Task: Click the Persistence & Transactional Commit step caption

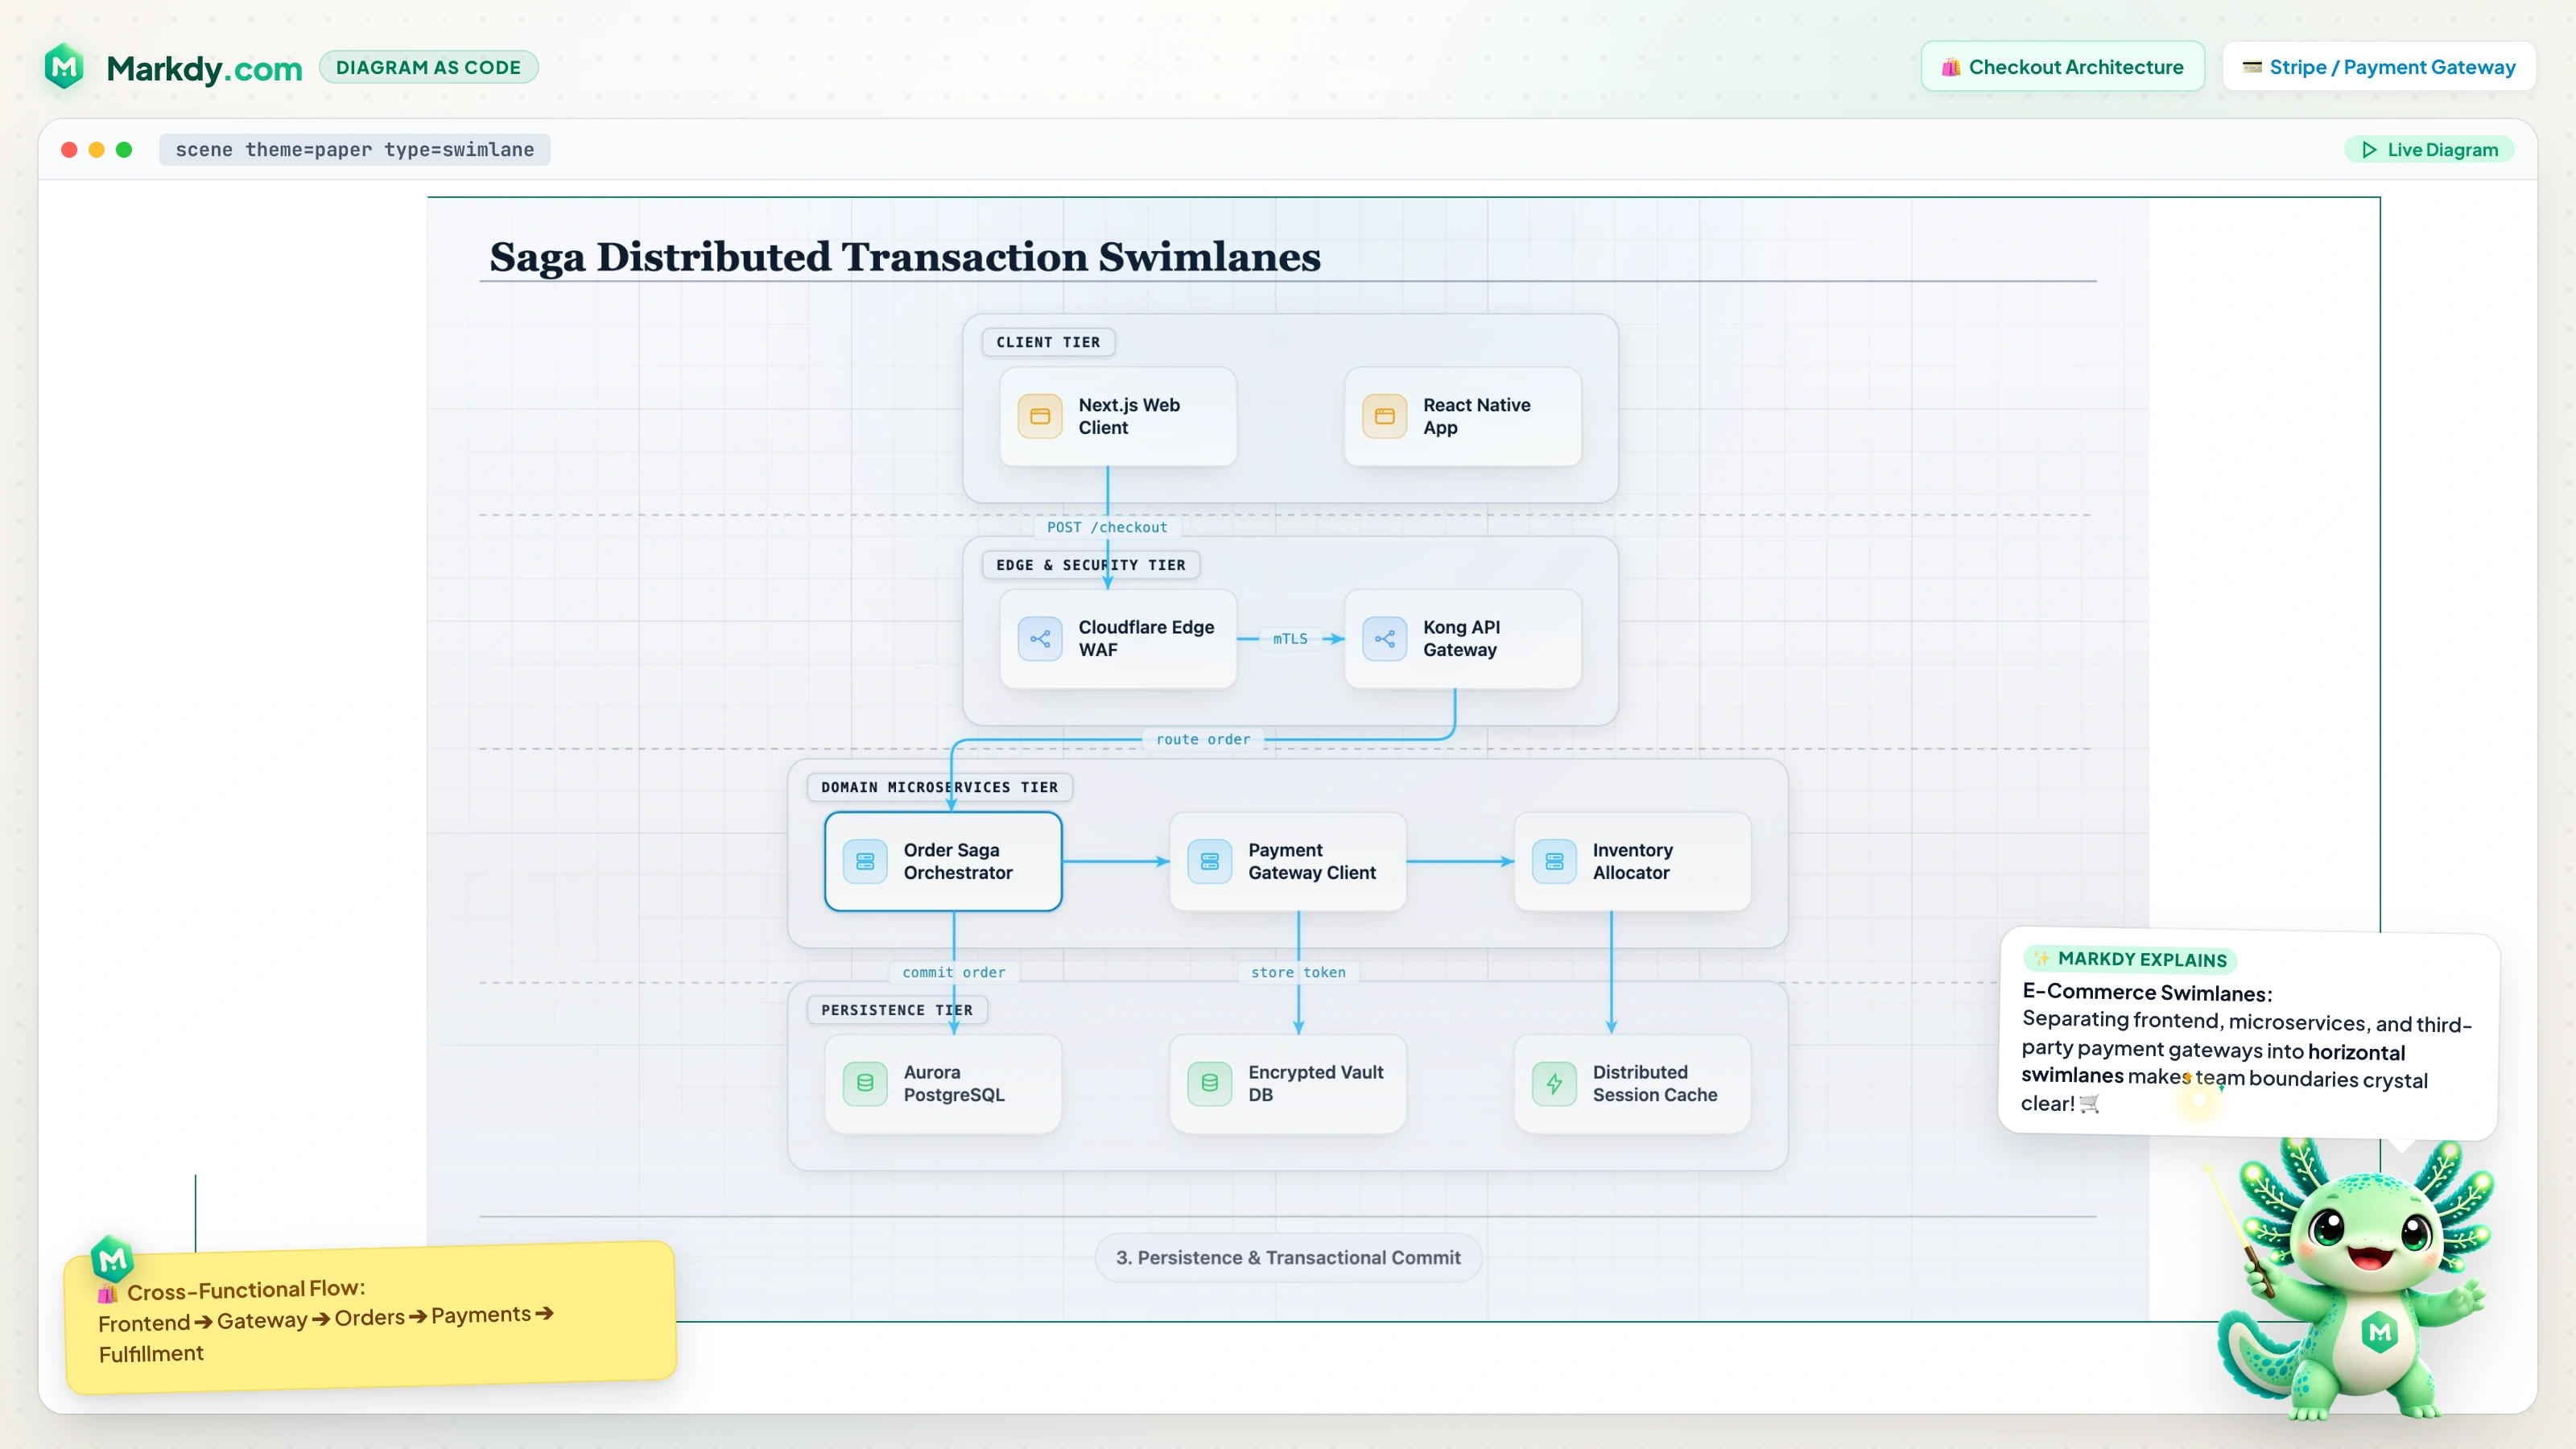Action: 1288,1257
